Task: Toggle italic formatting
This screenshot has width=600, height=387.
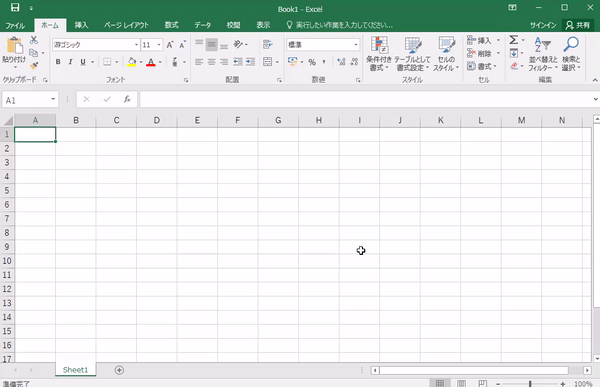Action: pos(70,62)
